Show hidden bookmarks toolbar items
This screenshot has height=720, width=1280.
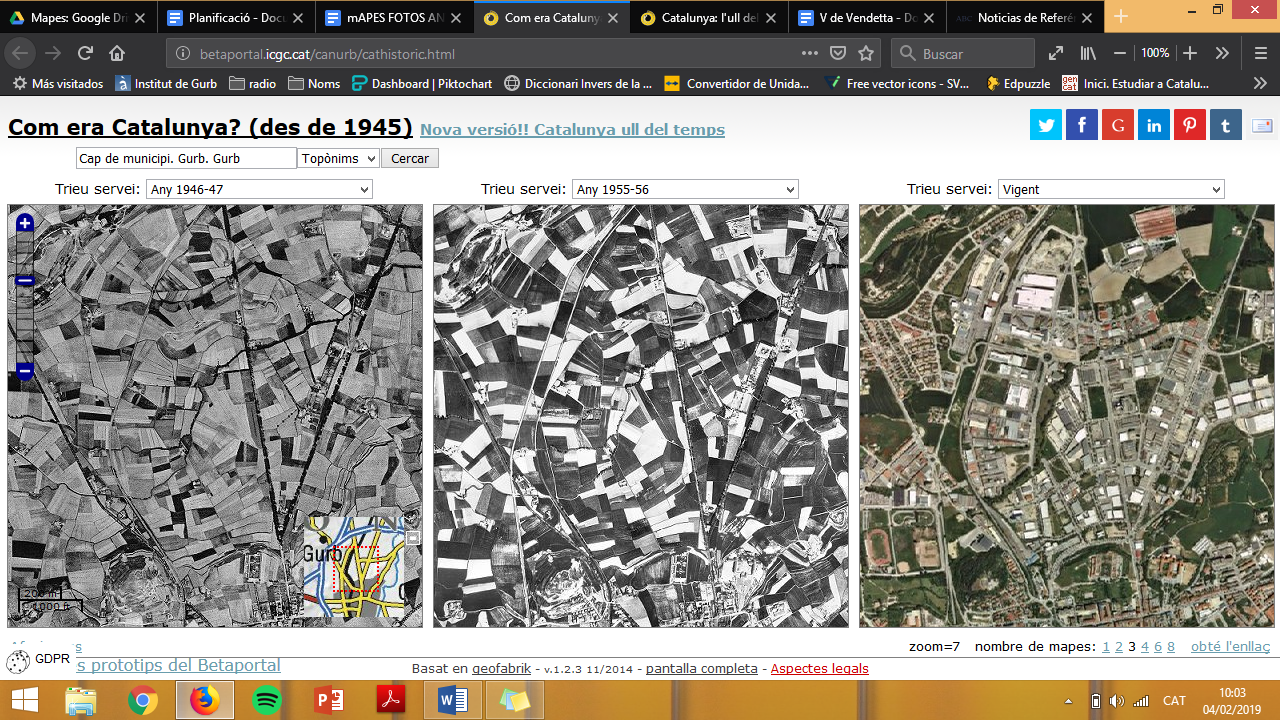tap(1259, 84)
